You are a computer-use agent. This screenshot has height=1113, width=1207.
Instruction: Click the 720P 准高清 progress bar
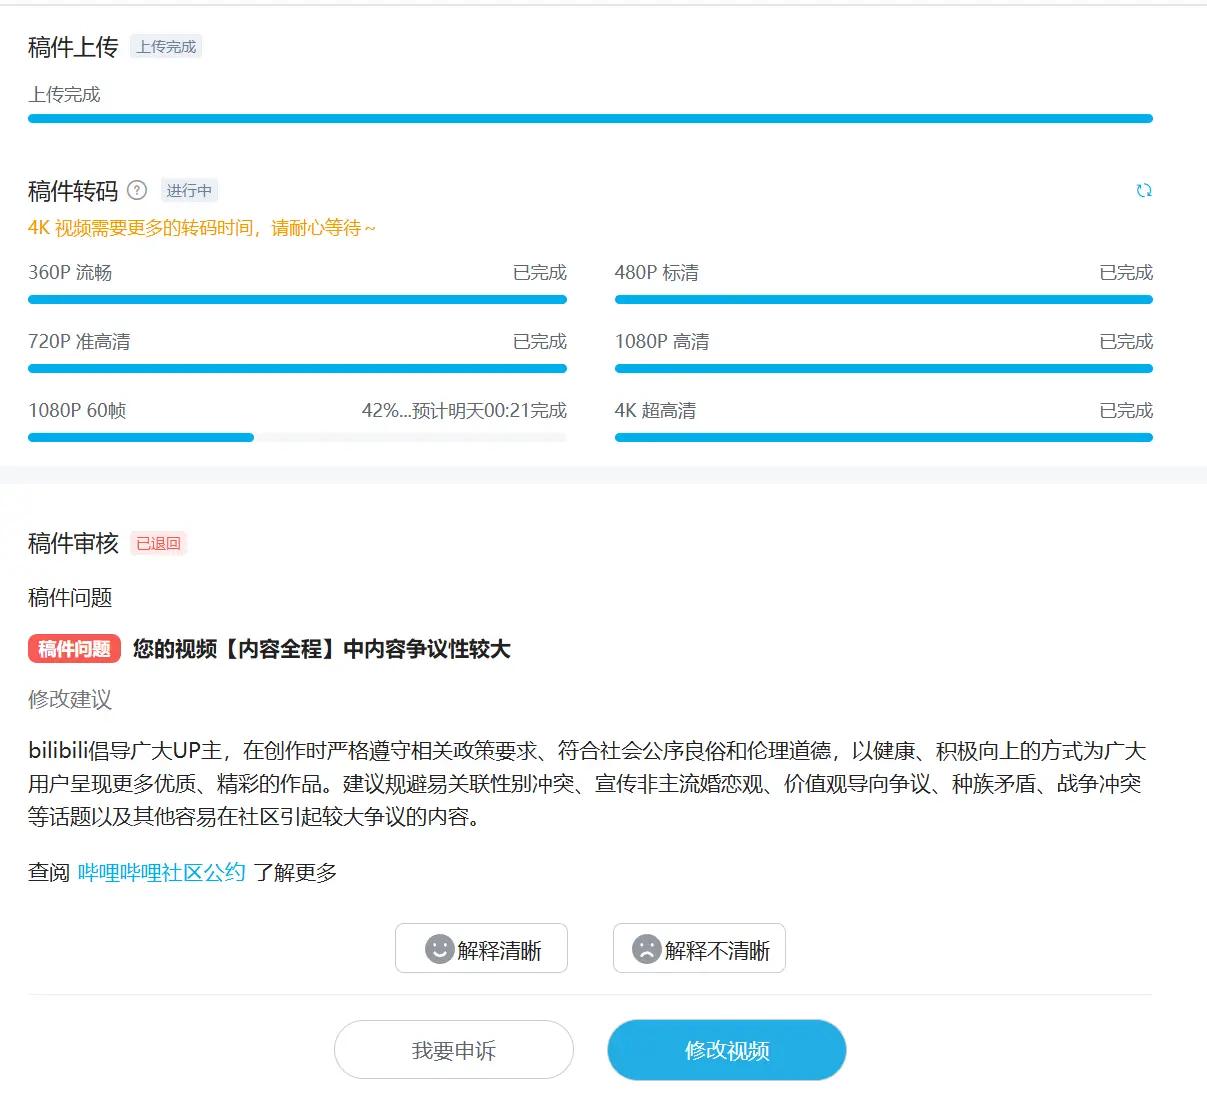297,368
